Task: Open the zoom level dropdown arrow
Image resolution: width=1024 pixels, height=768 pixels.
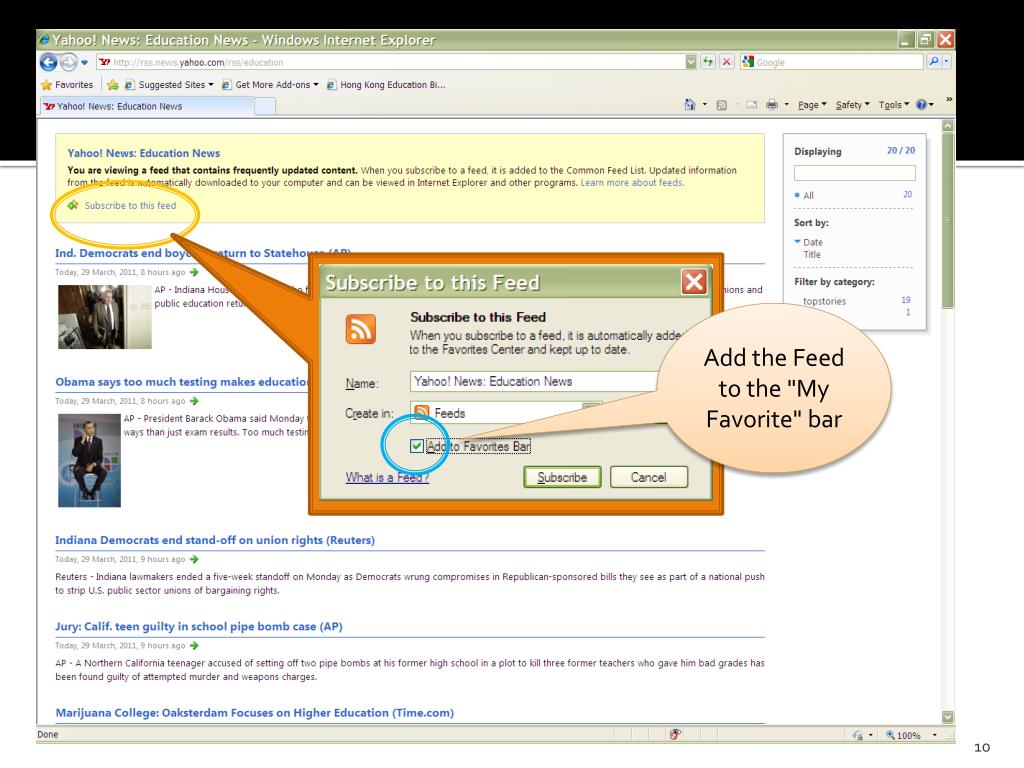Action: (x=935, y=735)
